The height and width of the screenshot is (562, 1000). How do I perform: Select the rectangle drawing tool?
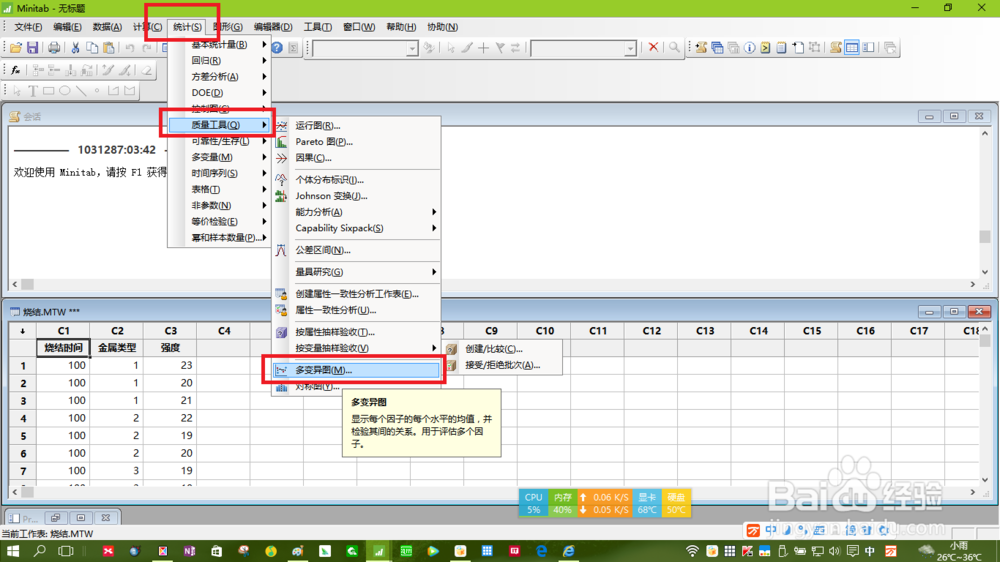pyautogui.click(x=48, y=91)
